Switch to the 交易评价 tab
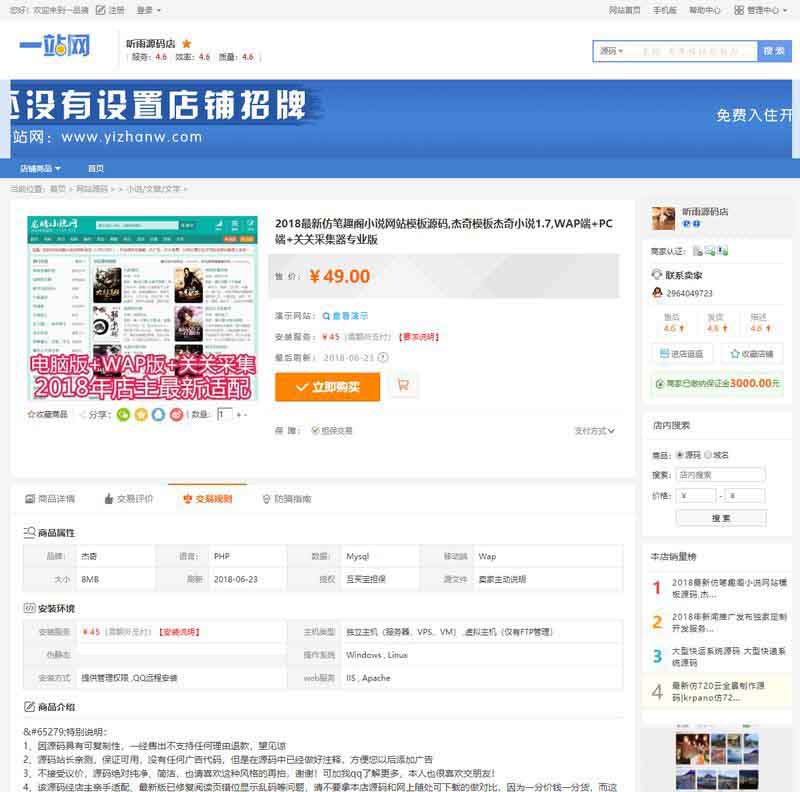This screenshot has width=800, height=792. 129,498
